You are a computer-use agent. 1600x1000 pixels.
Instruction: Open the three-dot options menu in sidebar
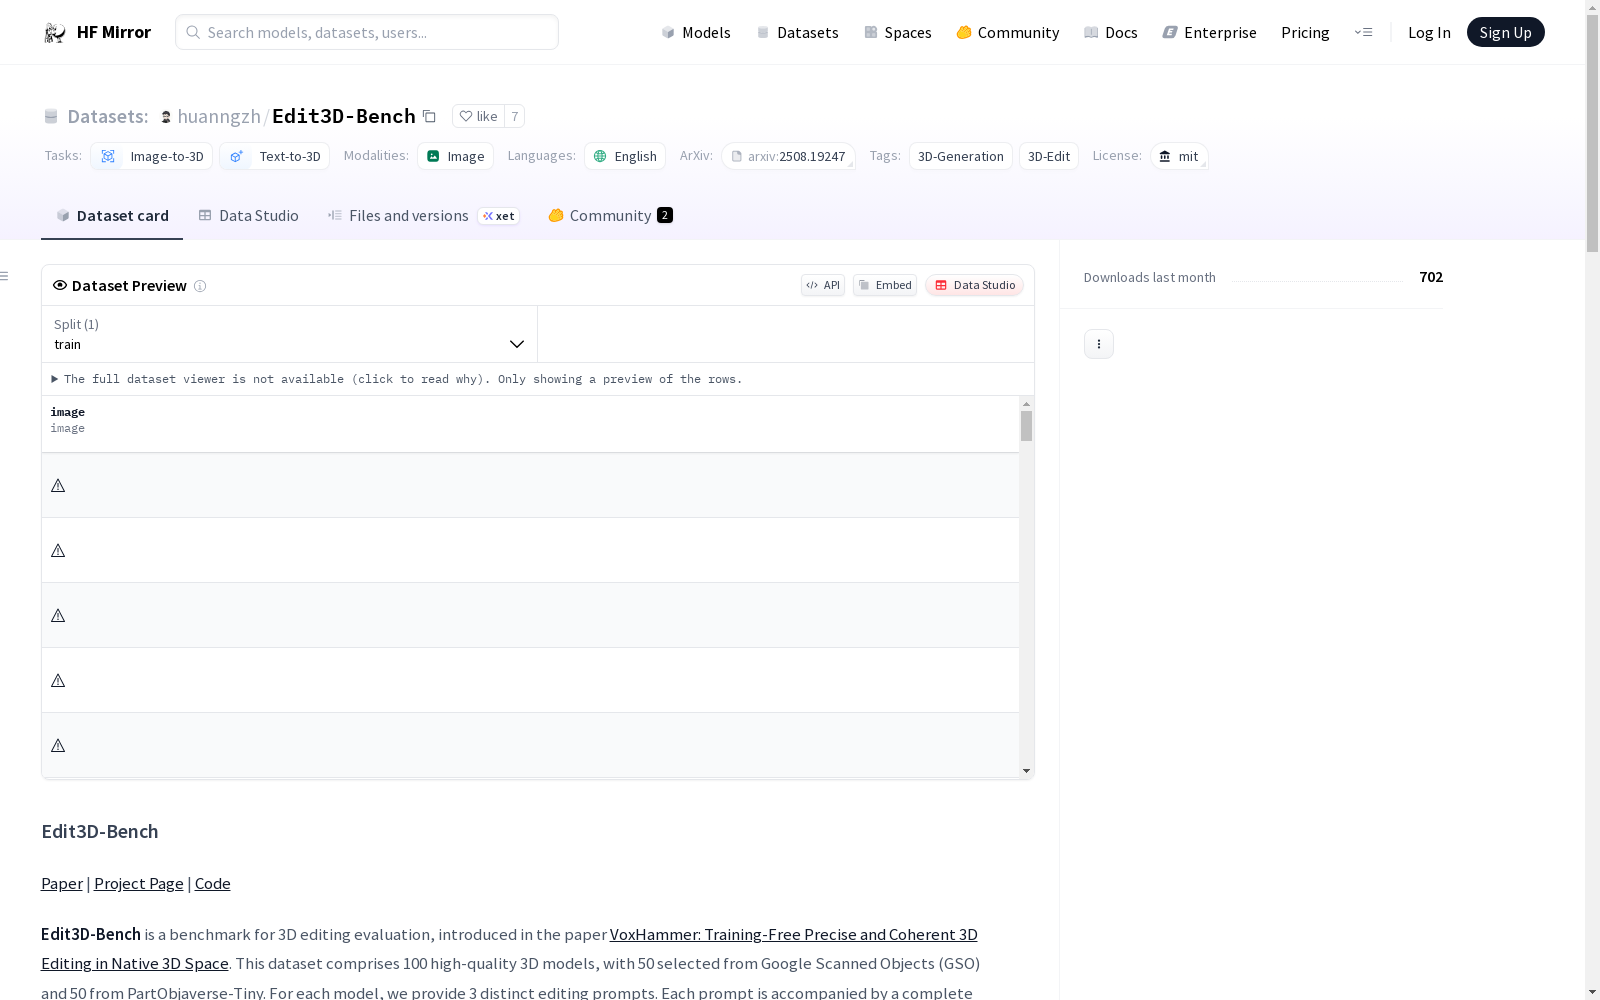point(1099,344)
